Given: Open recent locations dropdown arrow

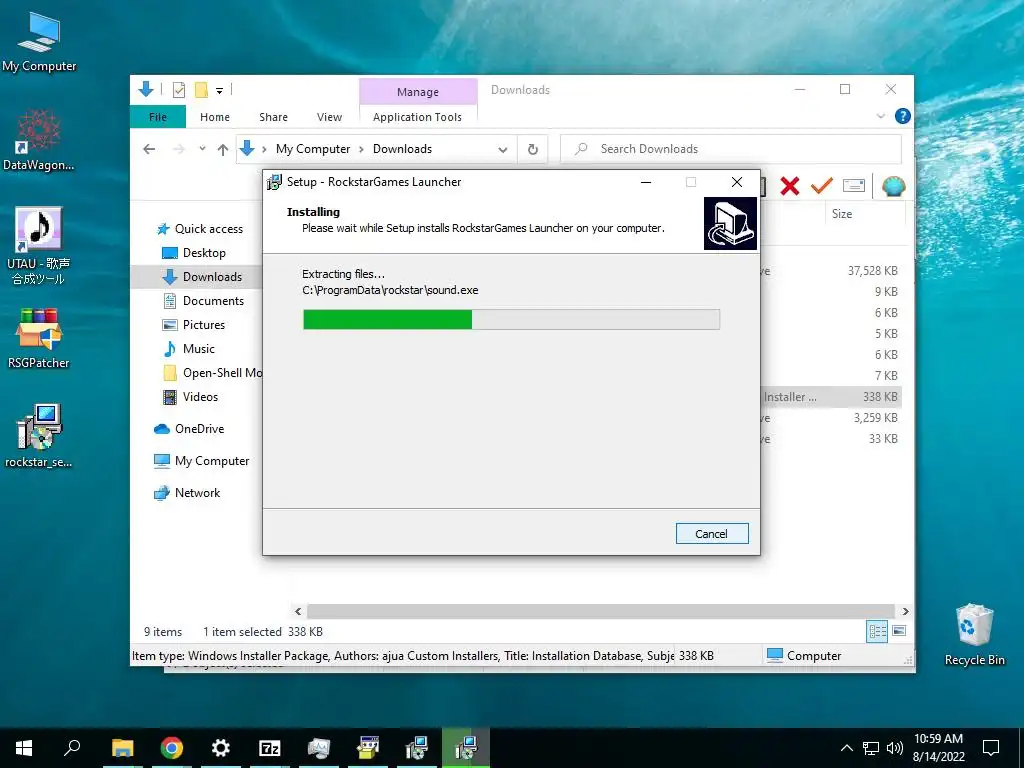Looking at the screenshot, I should 202,149.
